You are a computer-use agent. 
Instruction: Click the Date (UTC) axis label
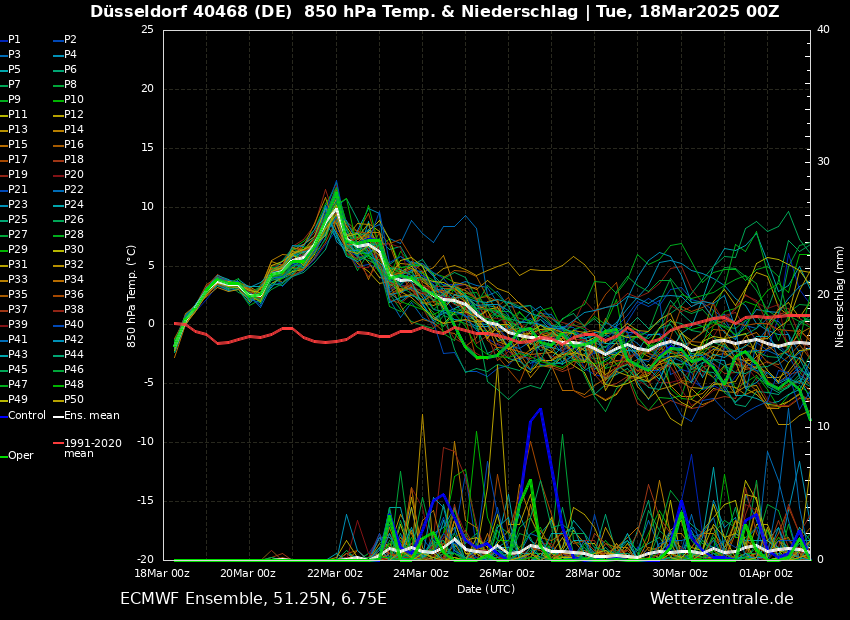point(486,590)
